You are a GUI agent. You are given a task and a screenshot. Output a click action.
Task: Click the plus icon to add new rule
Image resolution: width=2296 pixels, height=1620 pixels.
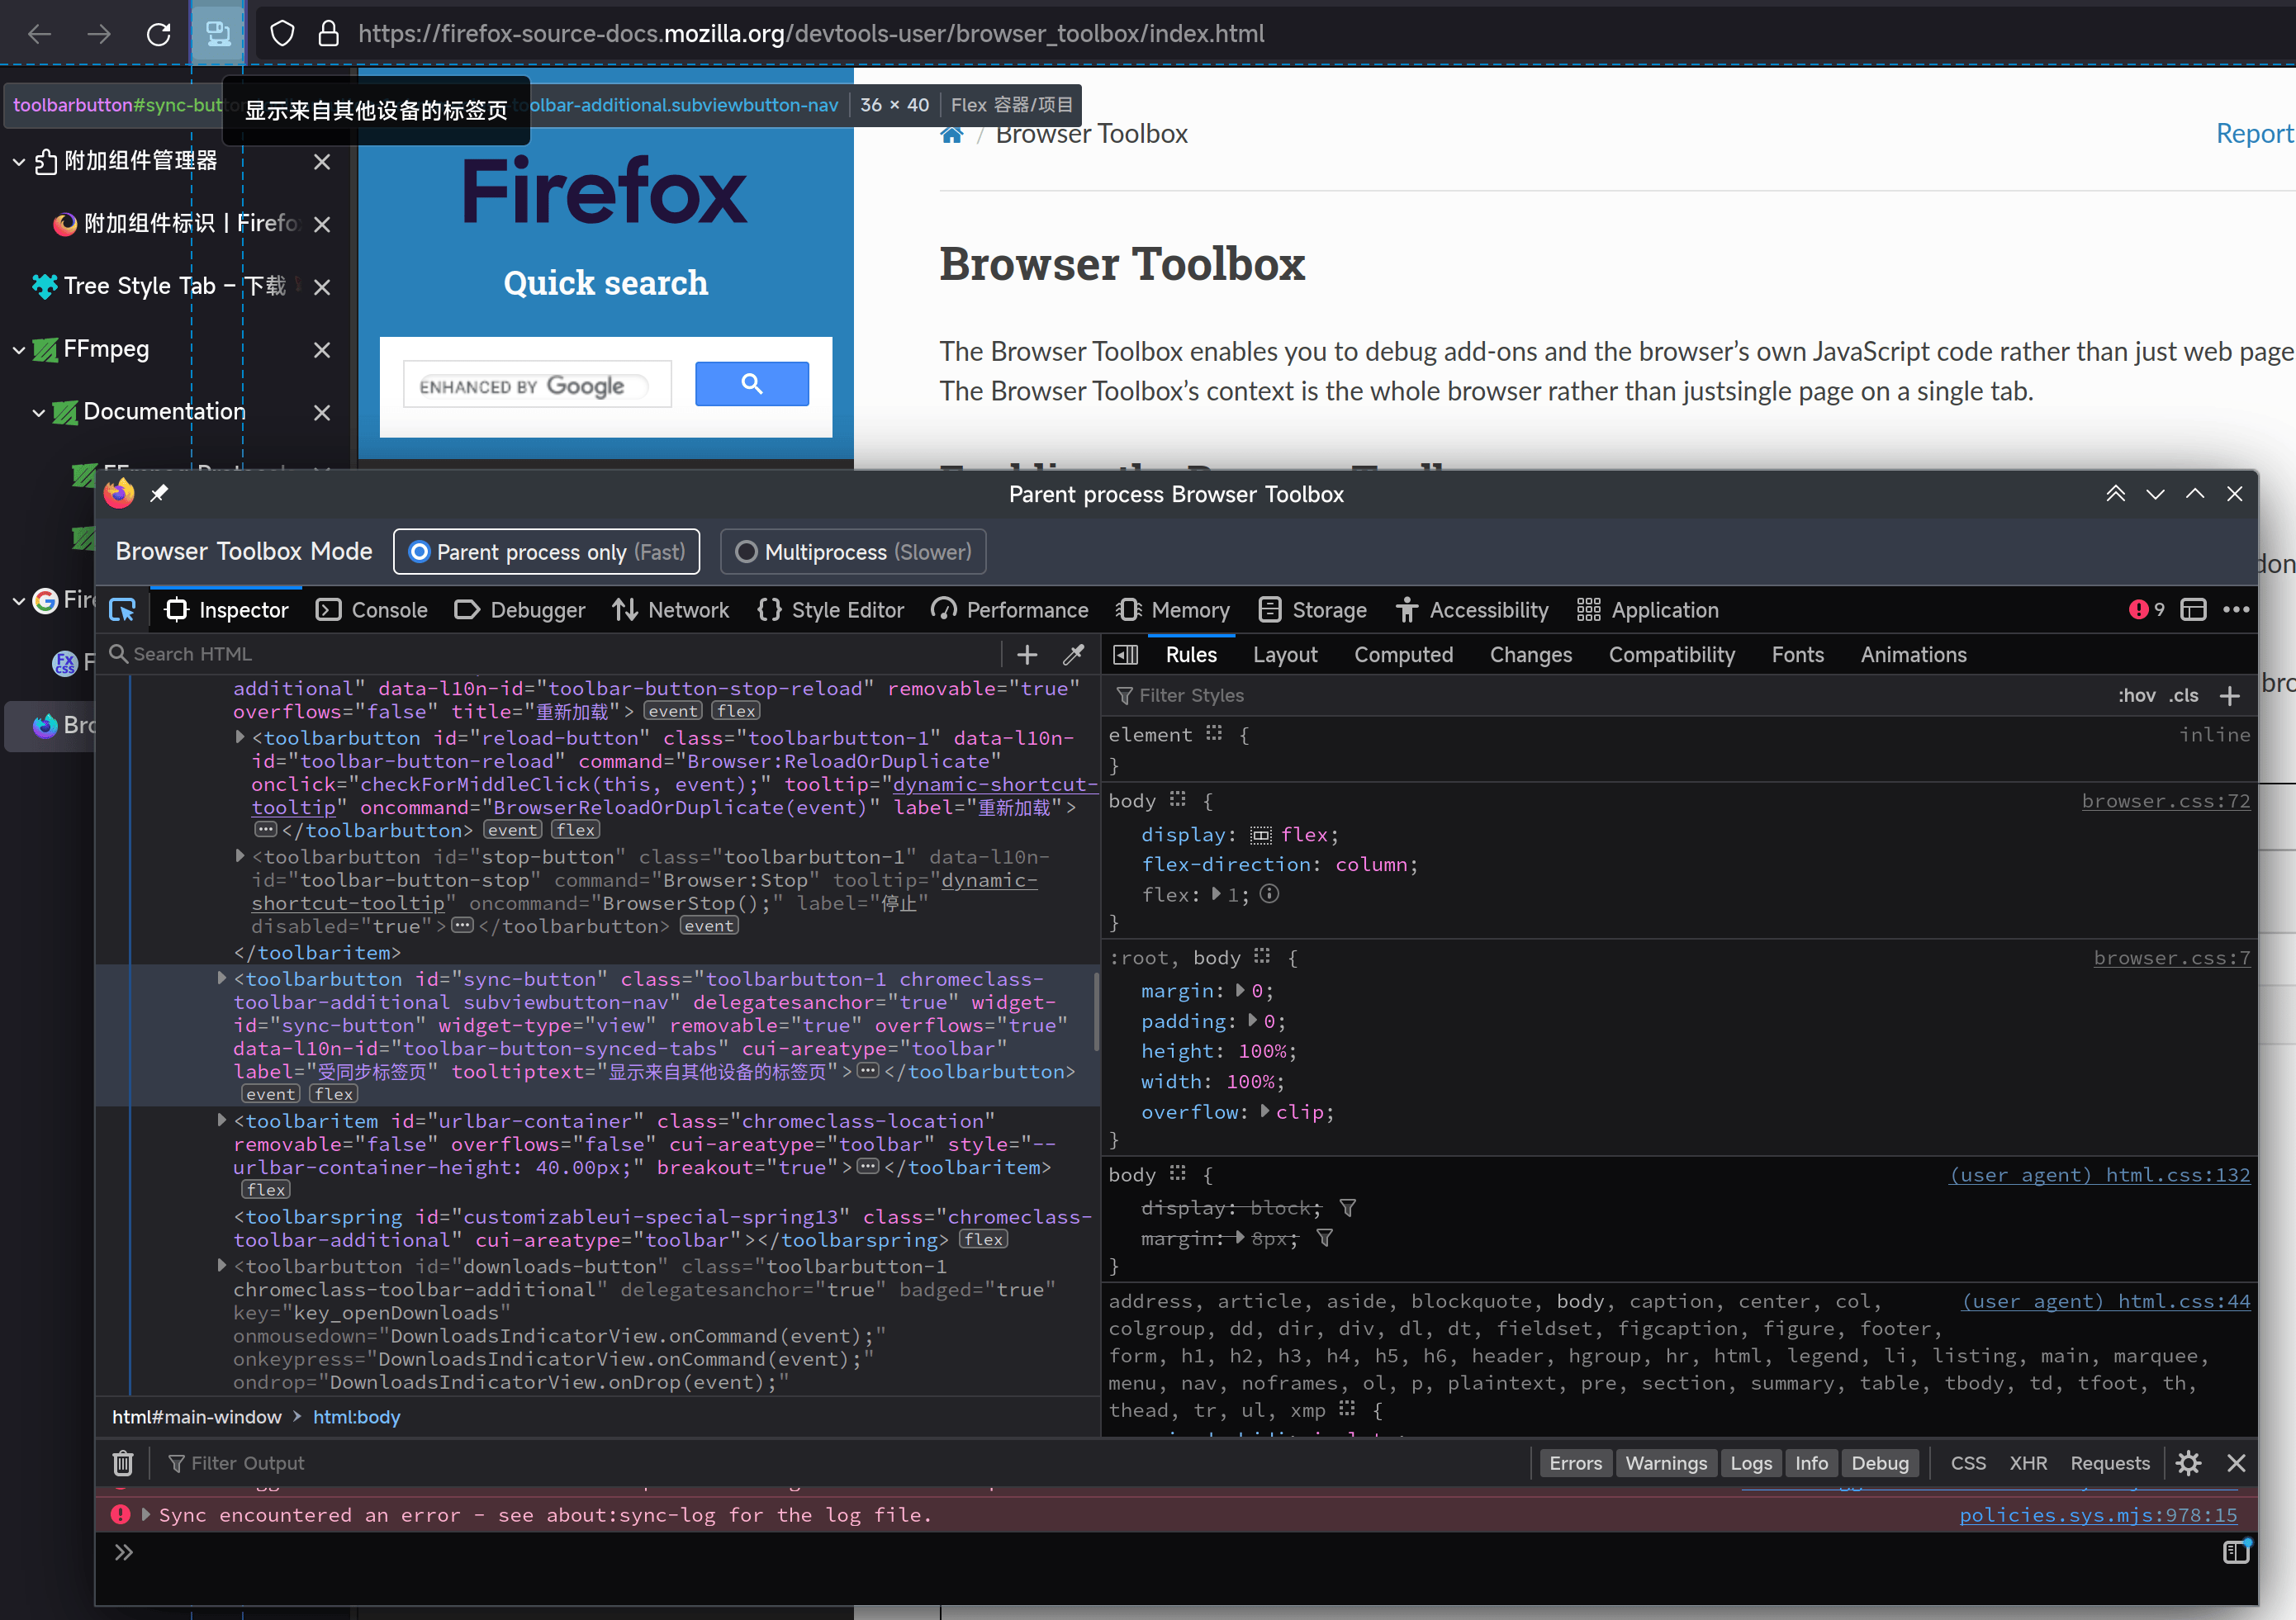(x=2230, y=695)
